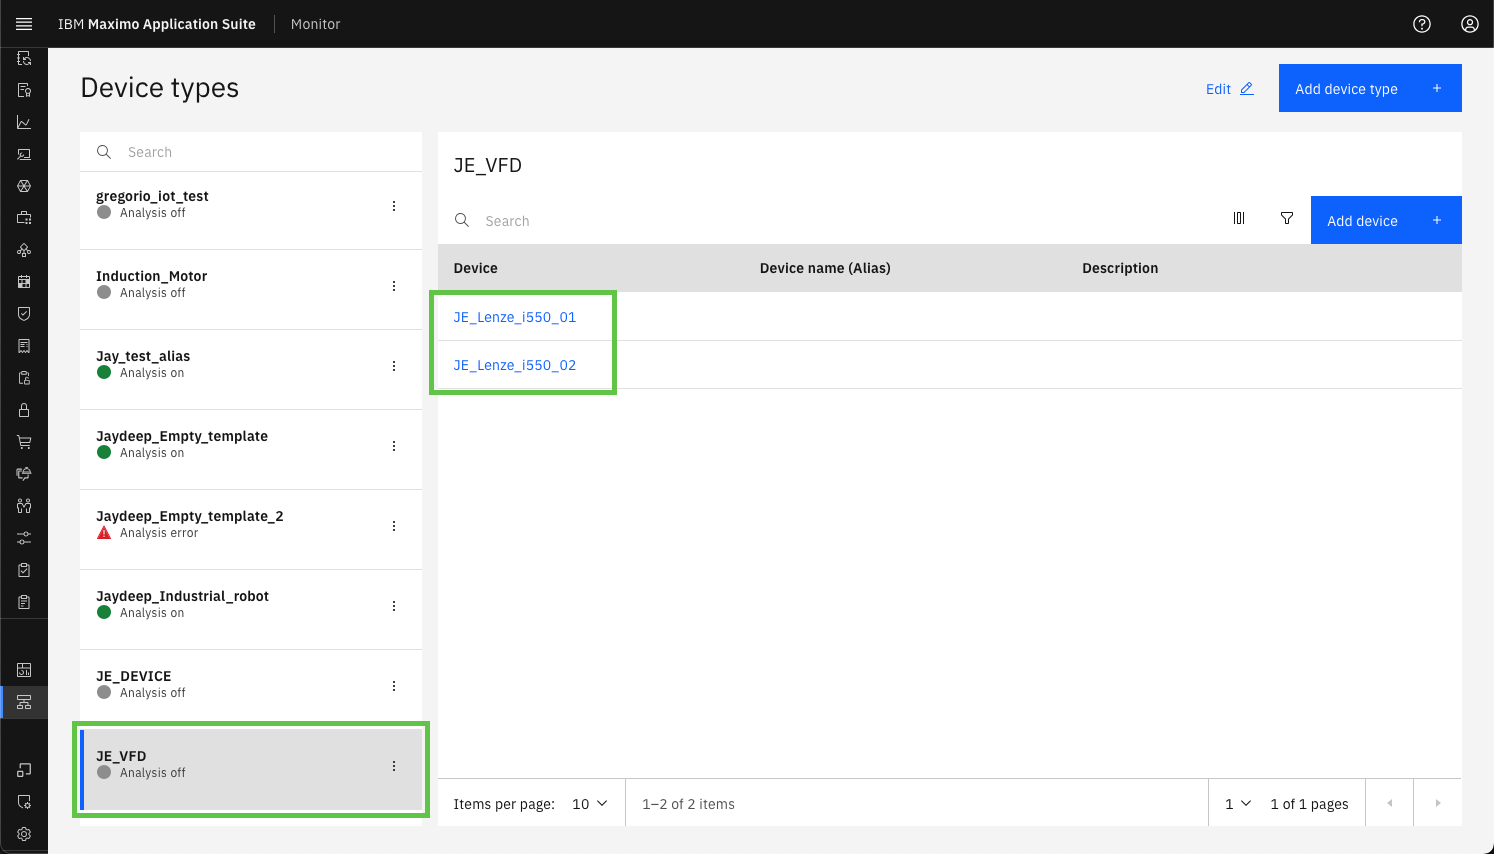Click the shopping cart sidebar icon
Screen dimensions: 1494x854
[x=24, y=442]
